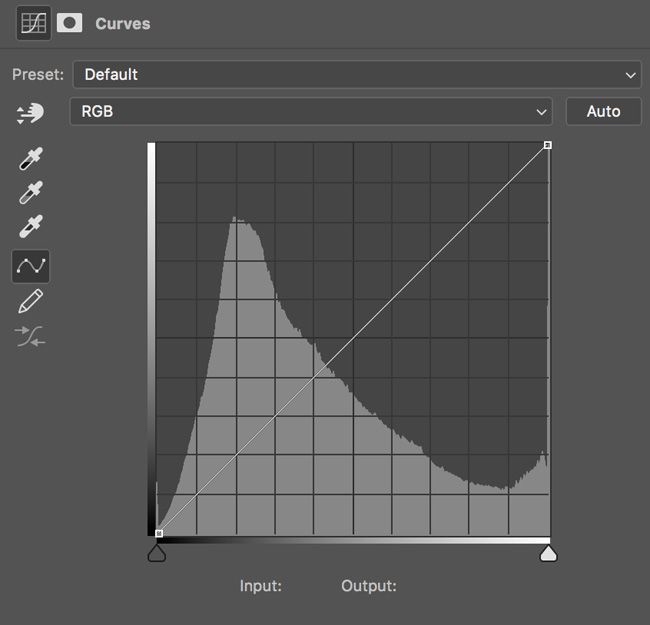Screen dimensions: 650x625
Task: Click the diagonal curve line at grid center
Action: [353, 339]
